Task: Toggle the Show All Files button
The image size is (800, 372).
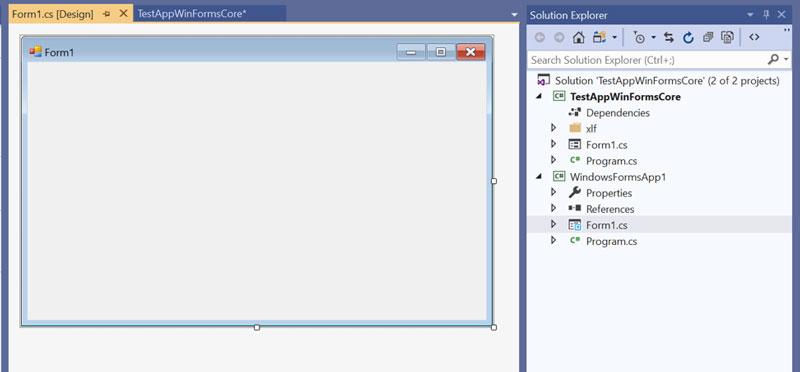Action: click(727, 37)
